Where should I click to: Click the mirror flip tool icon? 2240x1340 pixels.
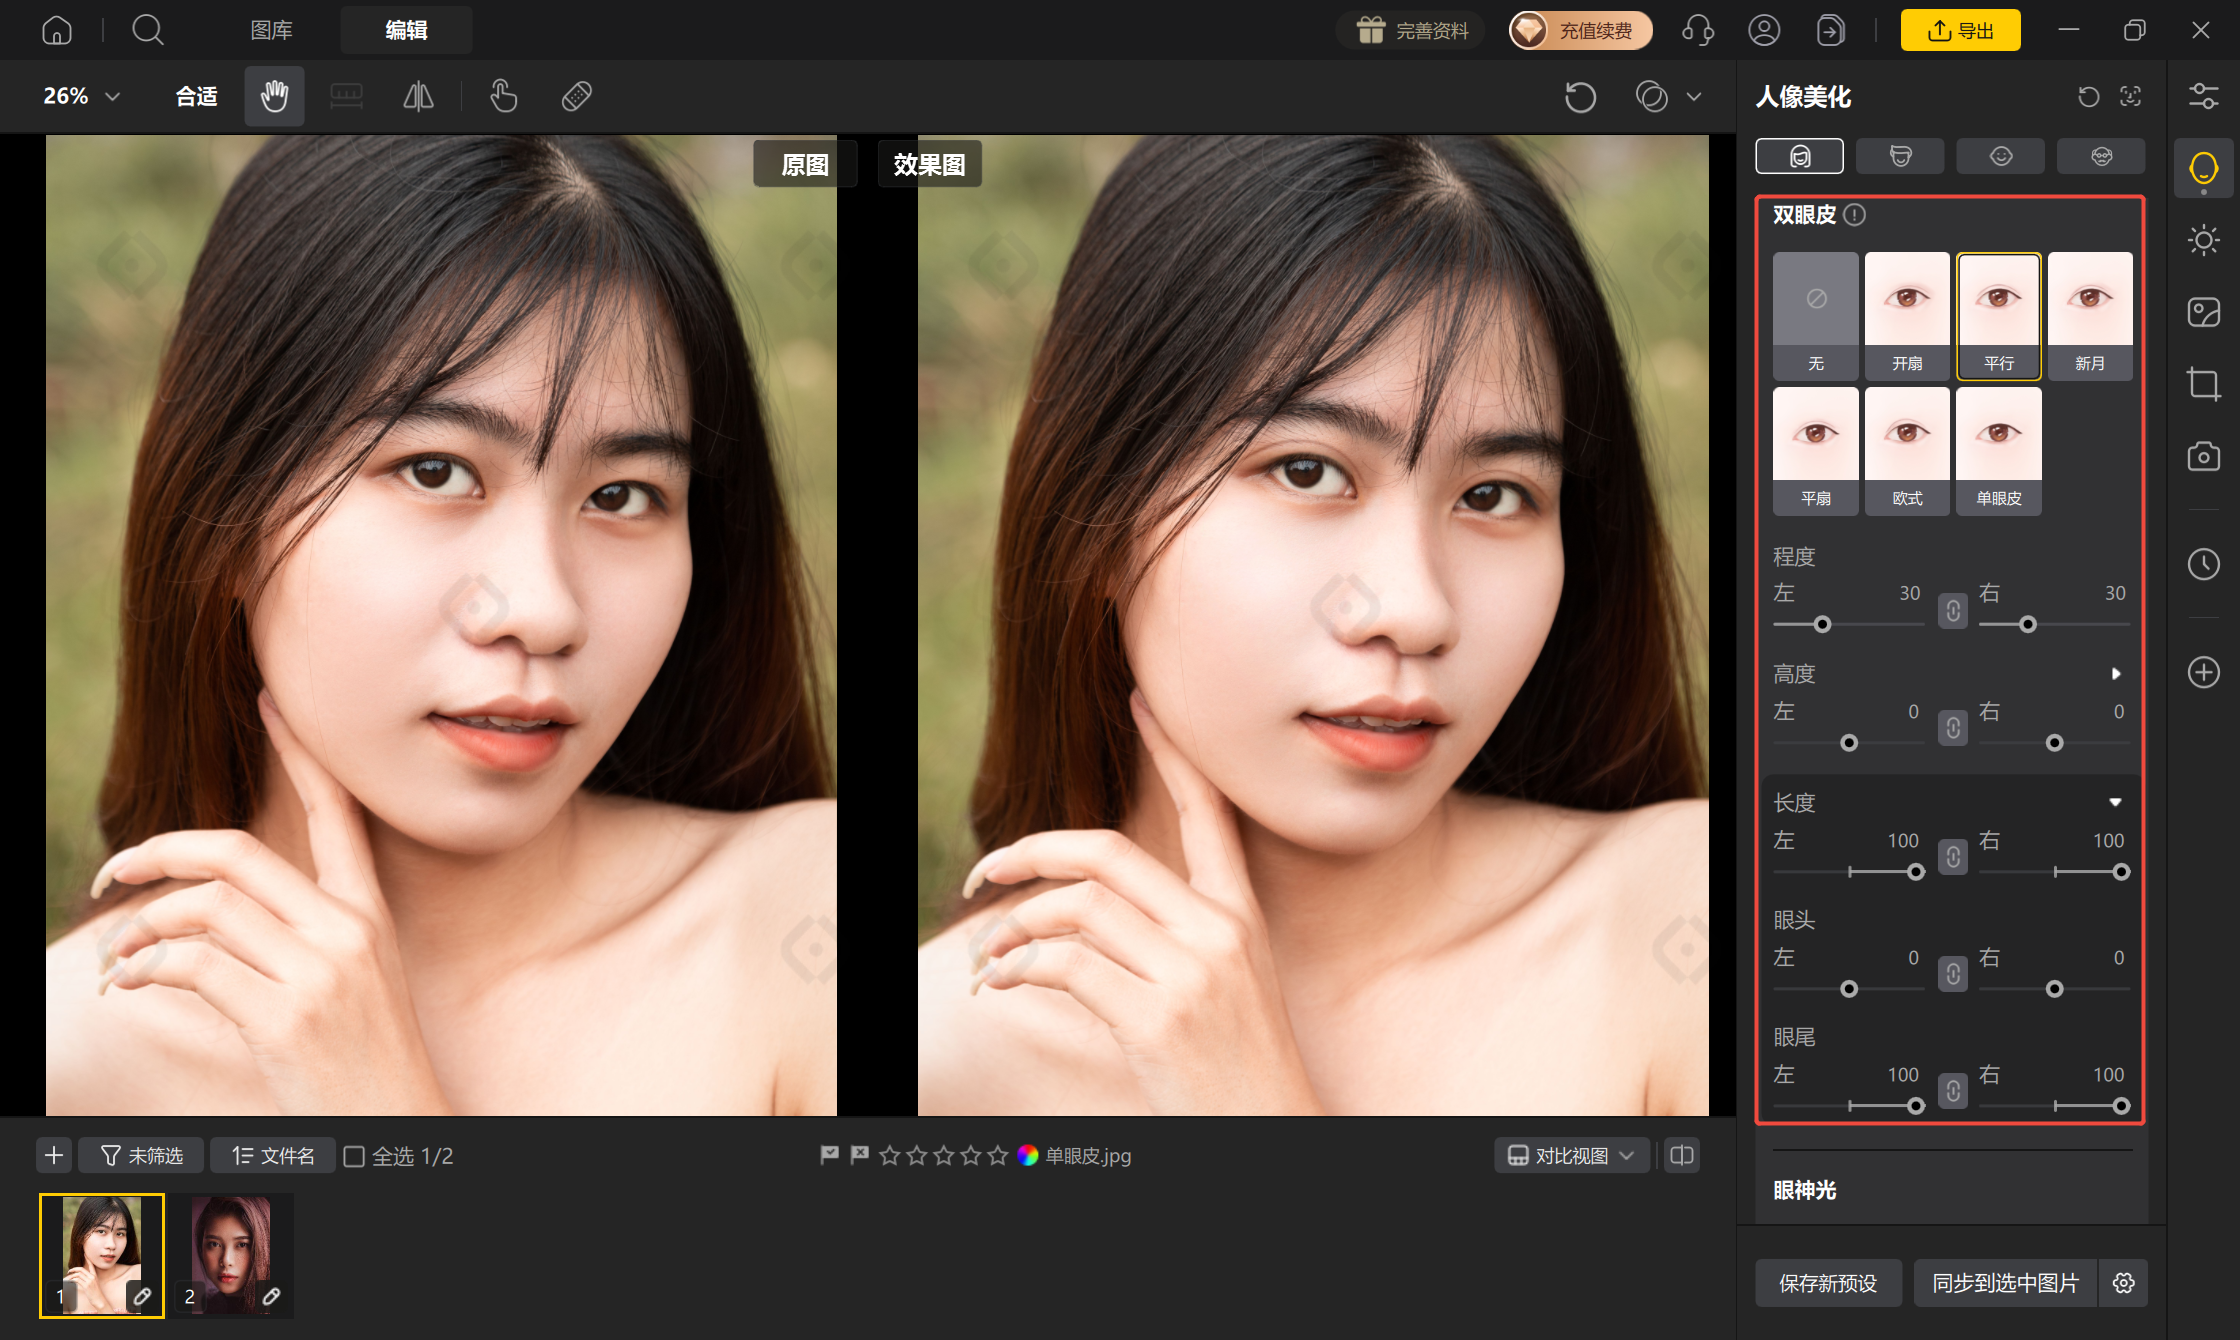point(418,96)
